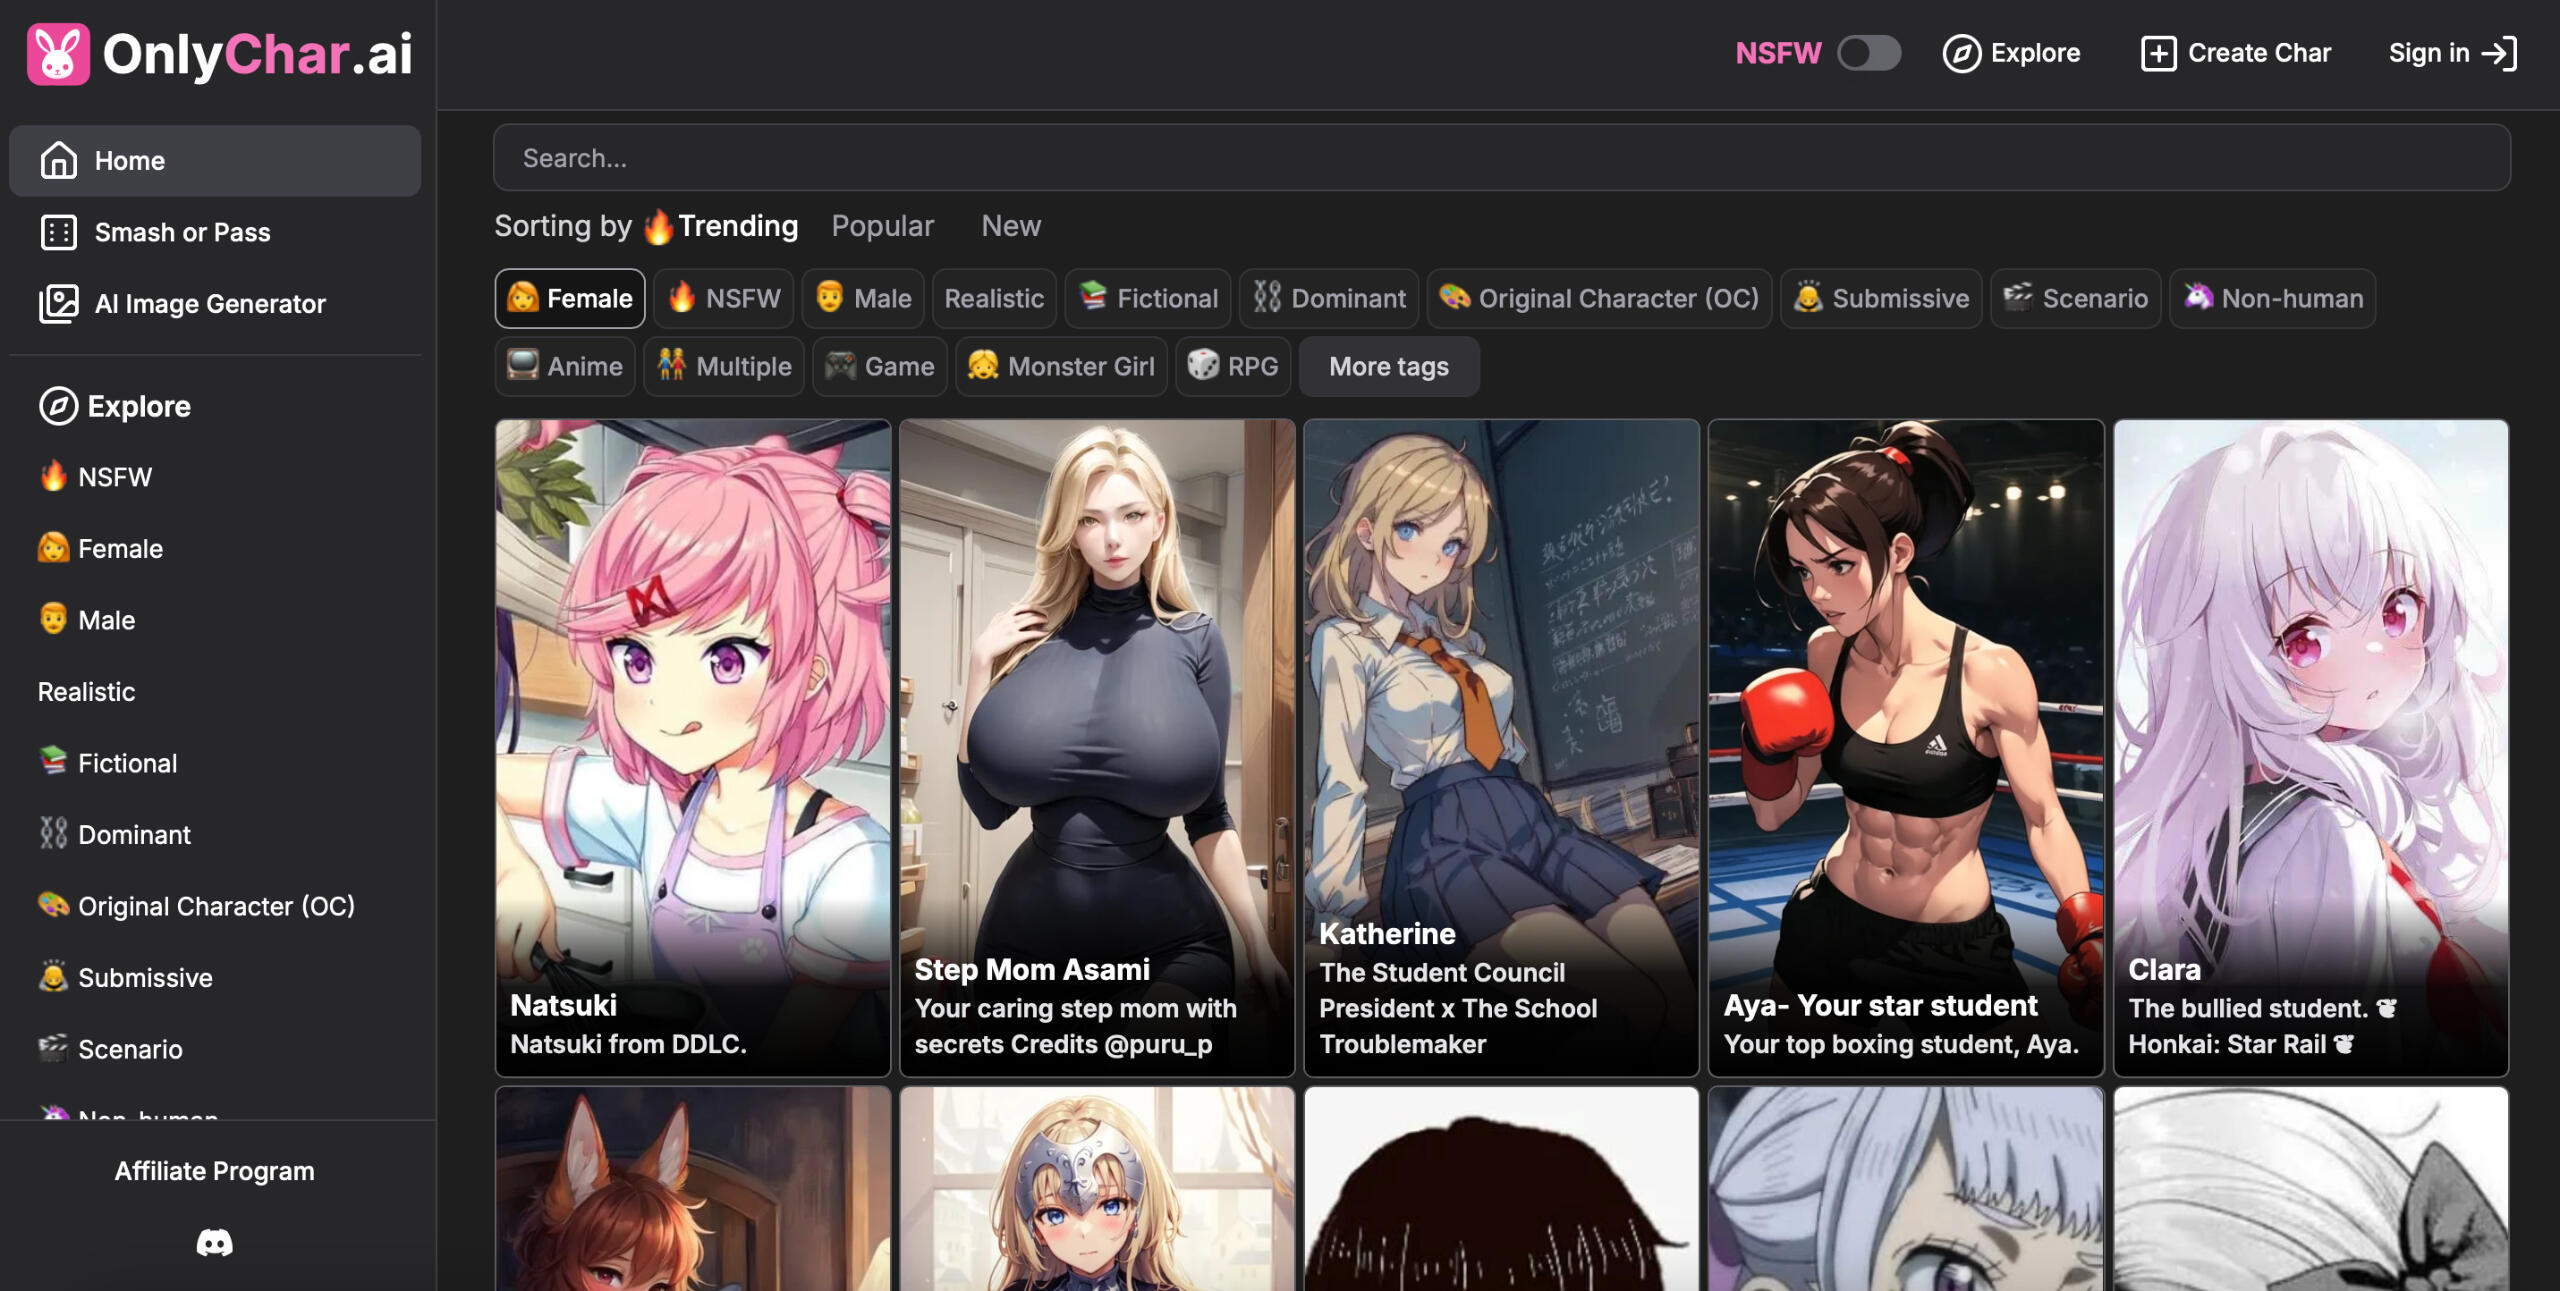Toggle the Male tag filter chip
This screenshot has width=2560, height=1291.
(863, 298)
